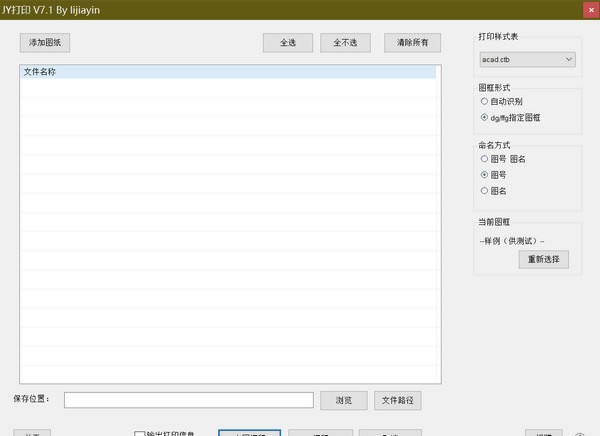
Task: Select the 图号 图名 naming option
Action: (x=485, y=158)
